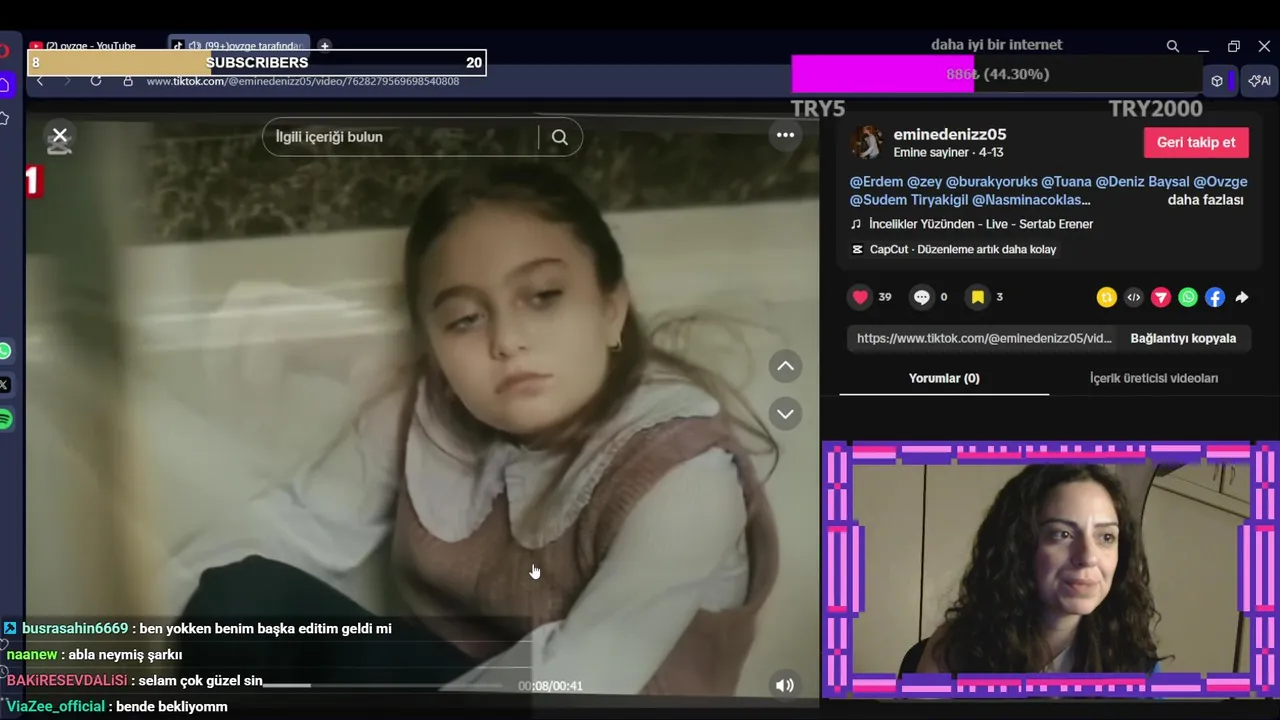Open bookmarks star icon in browser sidebar
Viewport: 1280px width, 720px height.
(4, 118)
